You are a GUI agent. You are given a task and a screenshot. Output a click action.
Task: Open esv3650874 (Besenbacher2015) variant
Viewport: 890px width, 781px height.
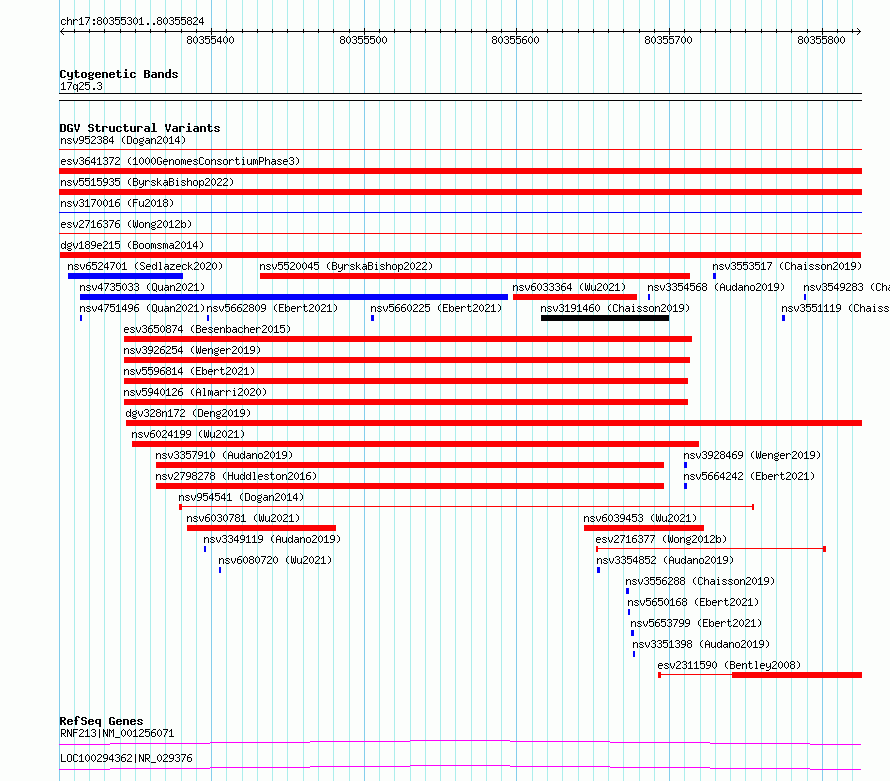coord(207,329)
